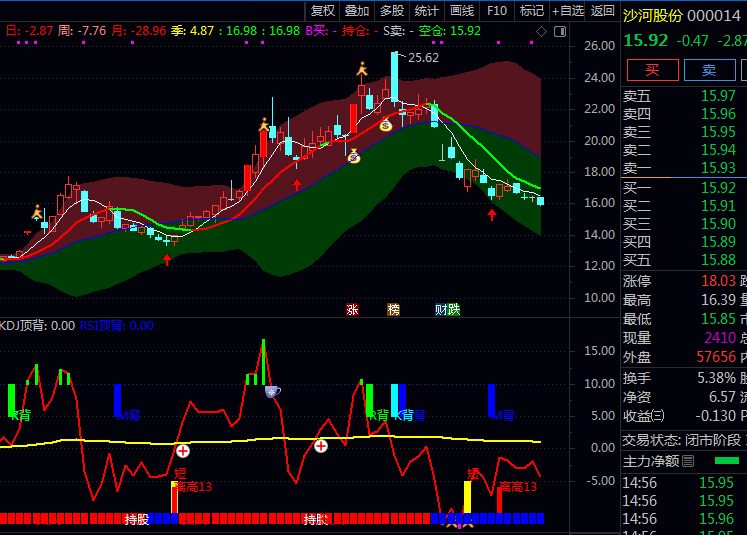Click the 换手 5.38% value

pos(717,378)
